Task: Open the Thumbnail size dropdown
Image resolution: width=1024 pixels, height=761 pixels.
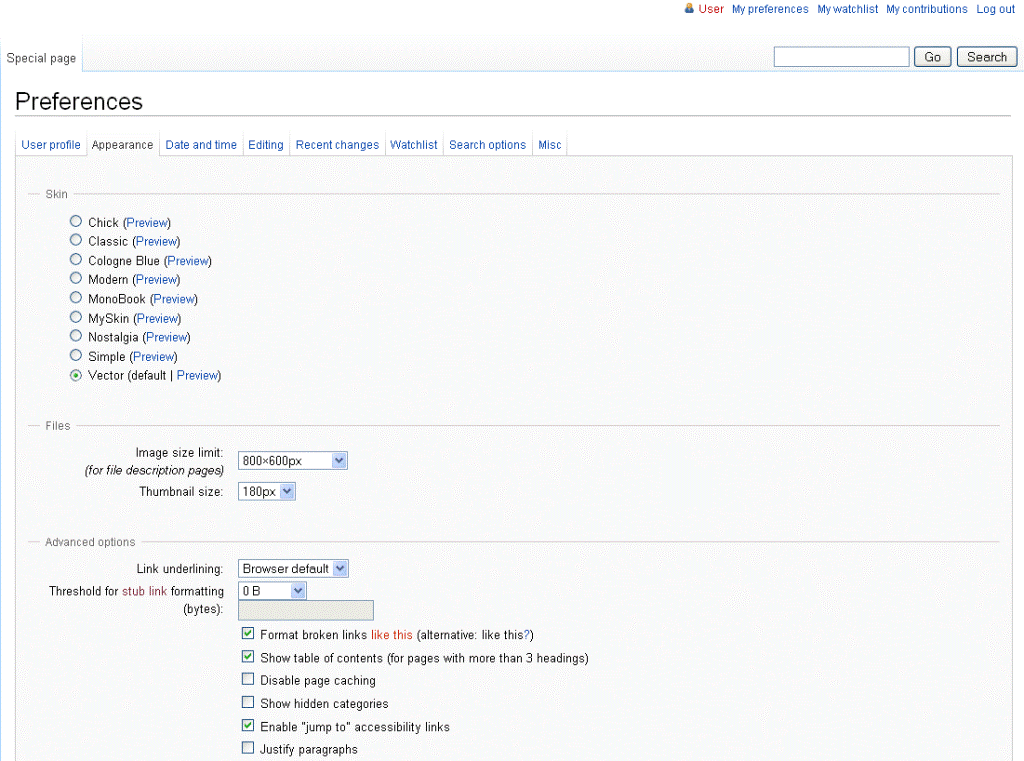Action: (266, 491)
